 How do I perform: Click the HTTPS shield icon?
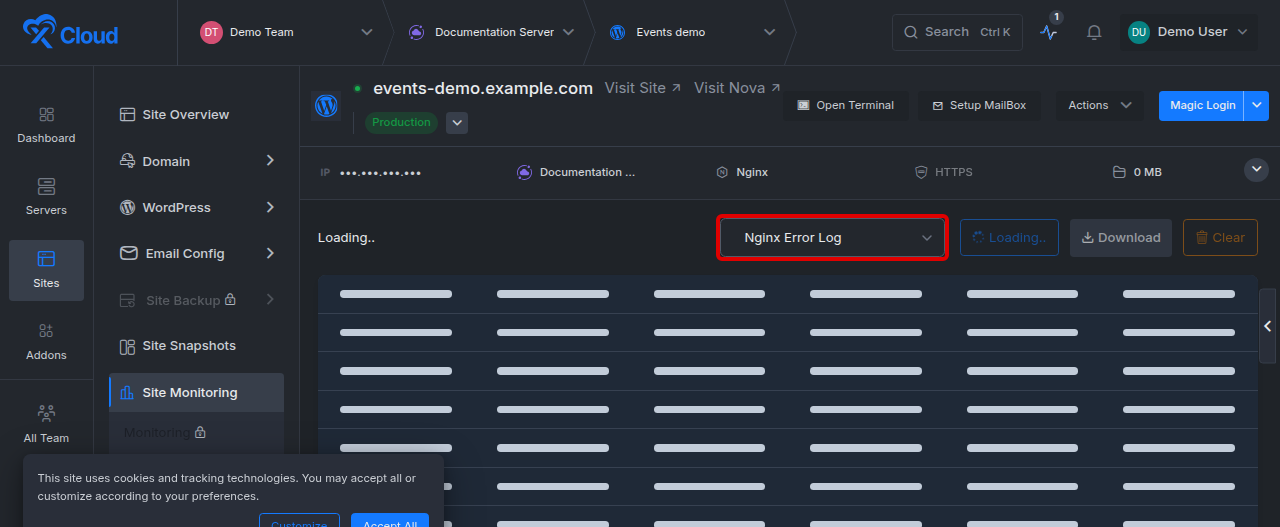tap(921, 172)
